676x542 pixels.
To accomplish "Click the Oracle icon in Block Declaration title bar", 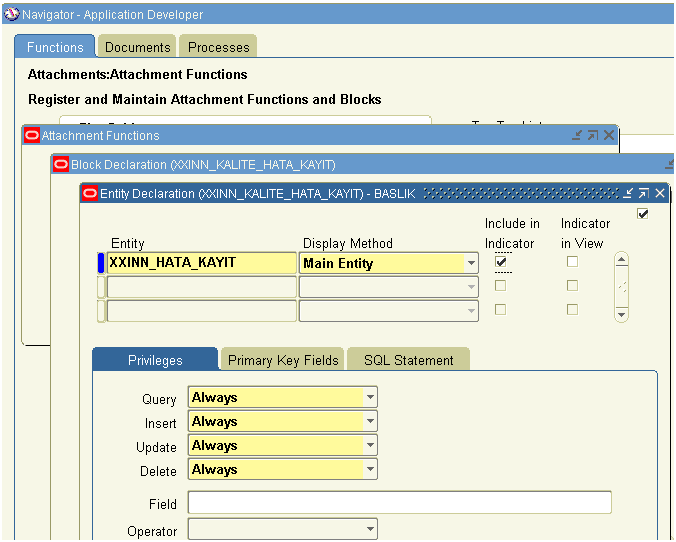I will pos(60,164).
